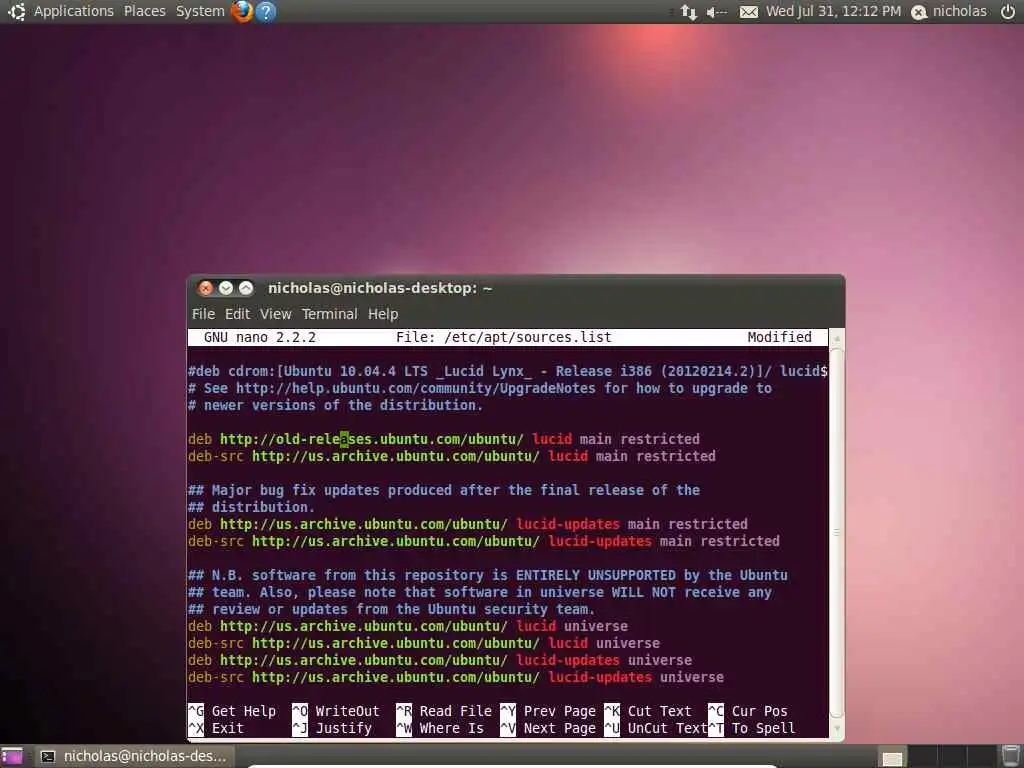Click the '^K Cut Text' nano shortcut
This screenshot has width=1024, height=768.
click(x=647, y=711)
